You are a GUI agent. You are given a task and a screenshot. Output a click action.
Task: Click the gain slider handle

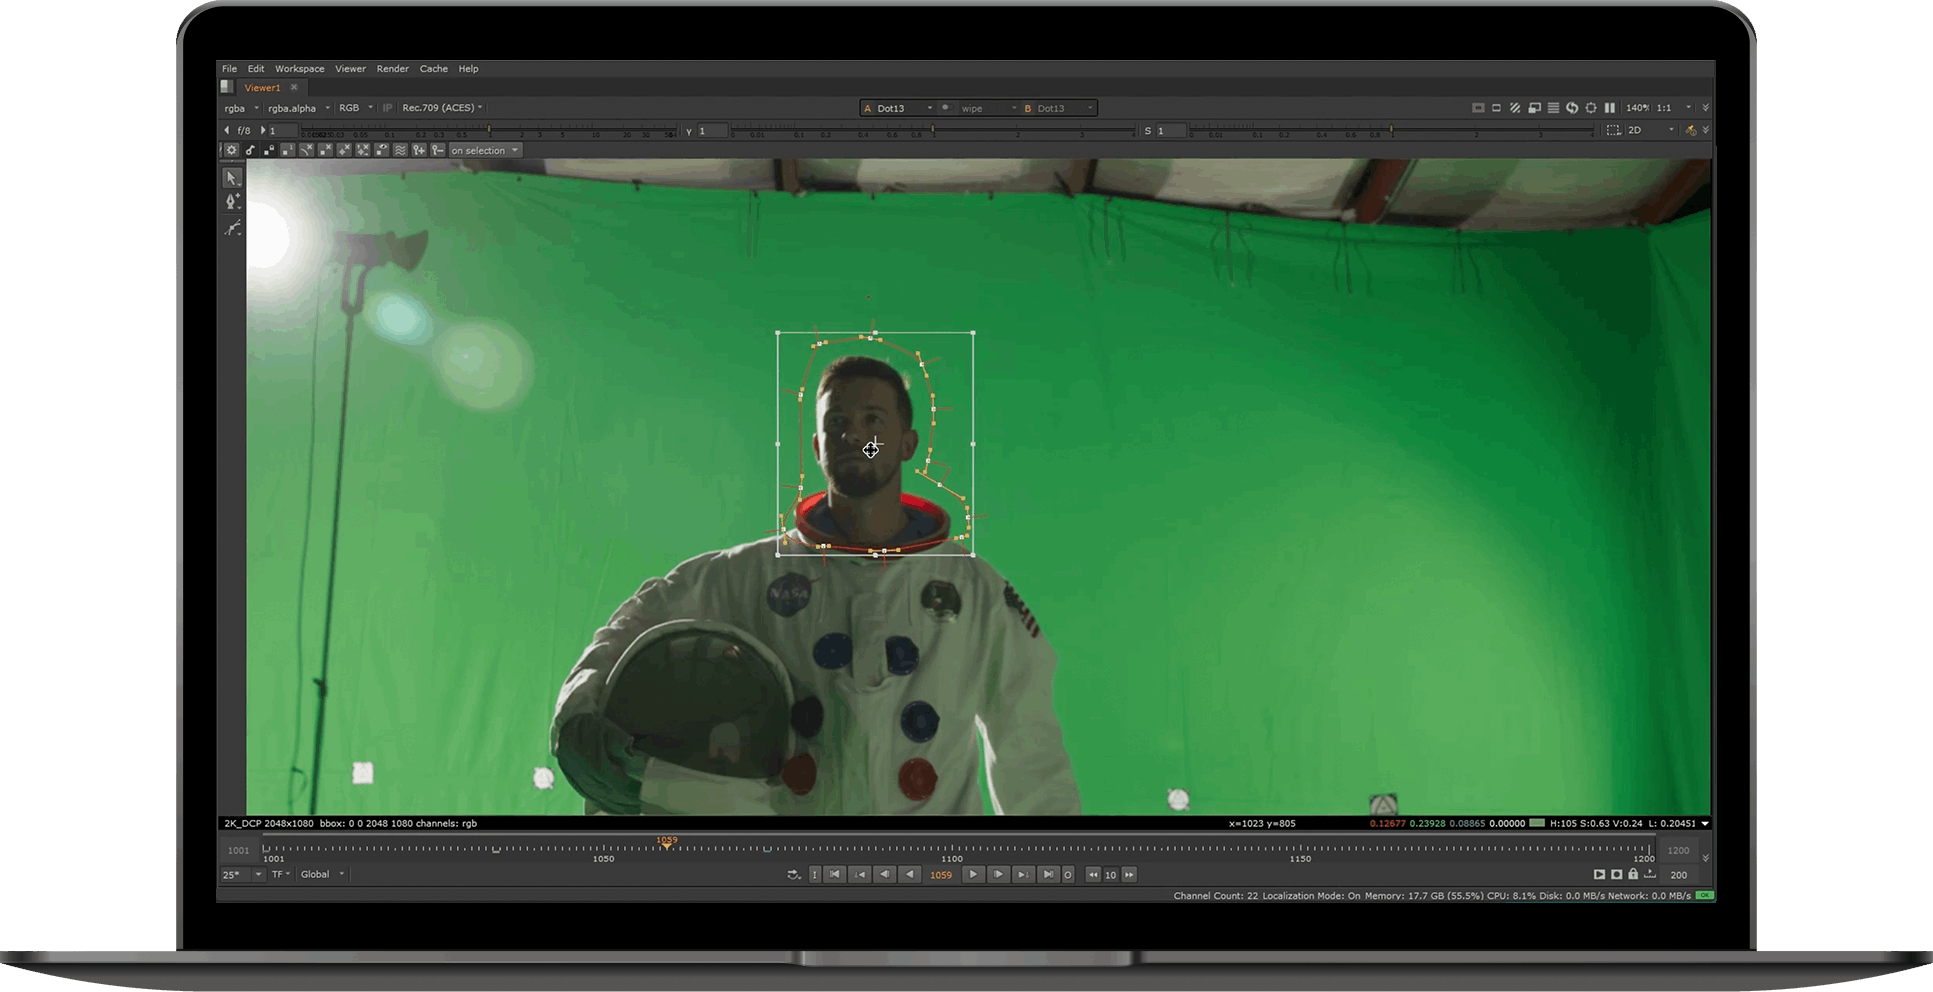489,130
